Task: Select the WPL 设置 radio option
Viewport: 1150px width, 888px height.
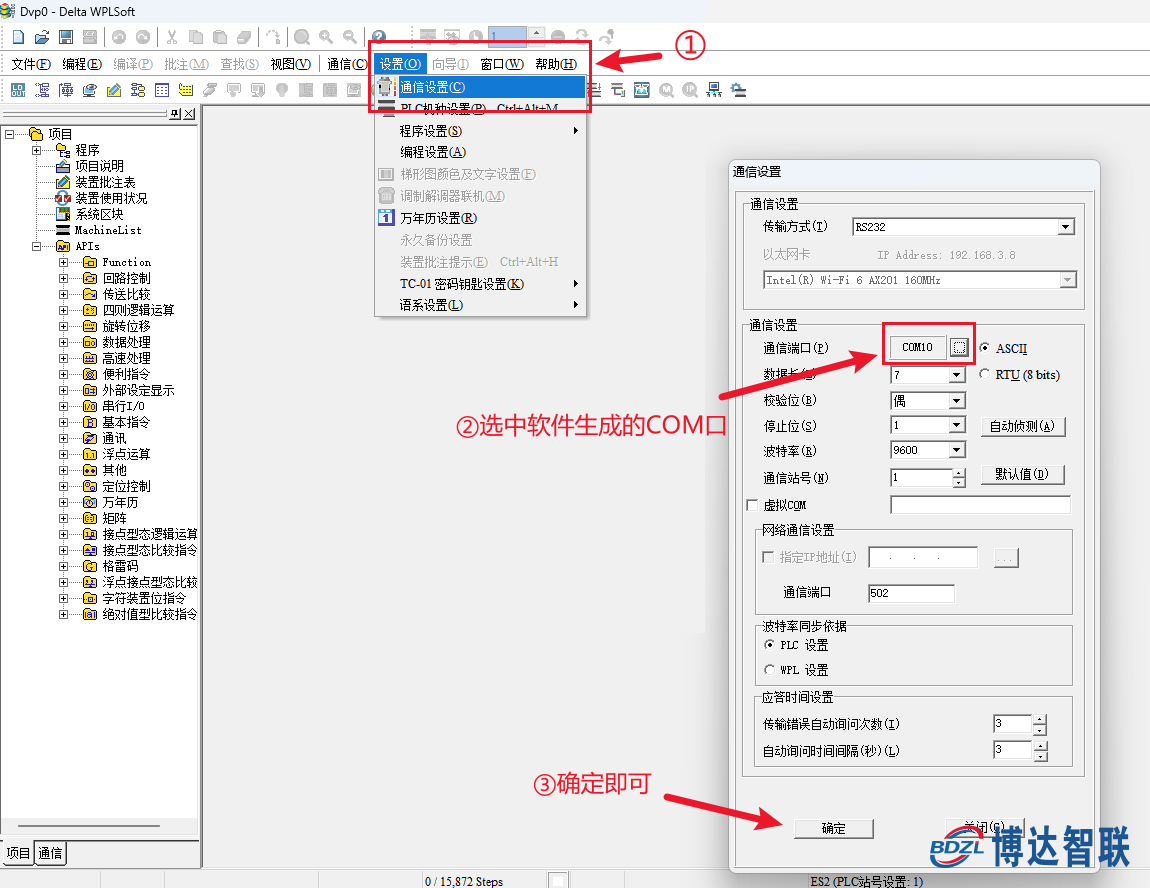Action: [769, 670]
